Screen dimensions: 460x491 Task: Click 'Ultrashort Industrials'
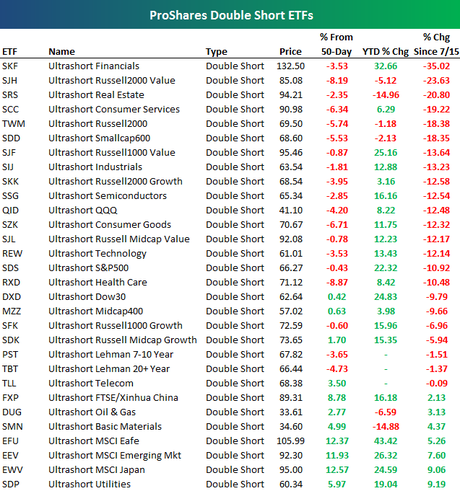95,167
